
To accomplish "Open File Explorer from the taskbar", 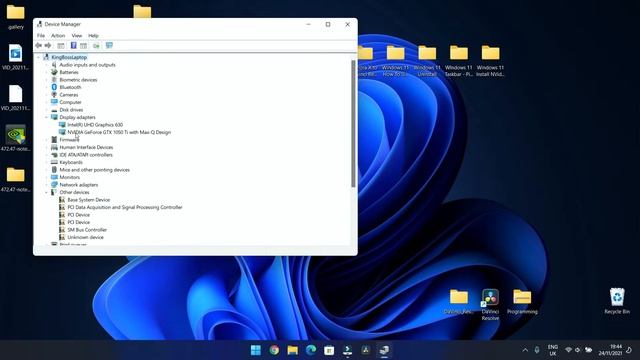I will pyautogui.click(x=293, y=350).
